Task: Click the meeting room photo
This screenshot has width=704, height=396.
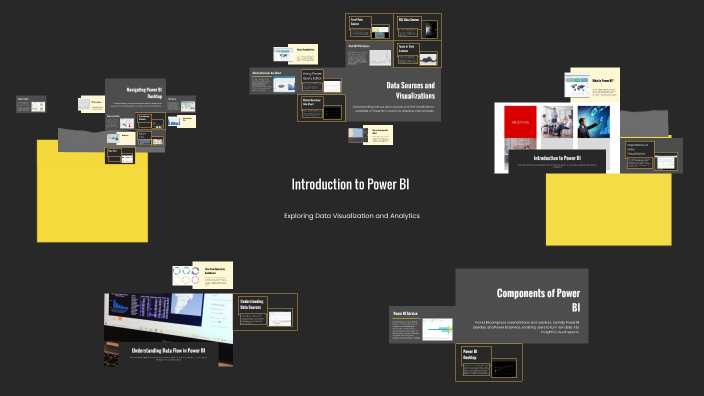Action: 557,122
